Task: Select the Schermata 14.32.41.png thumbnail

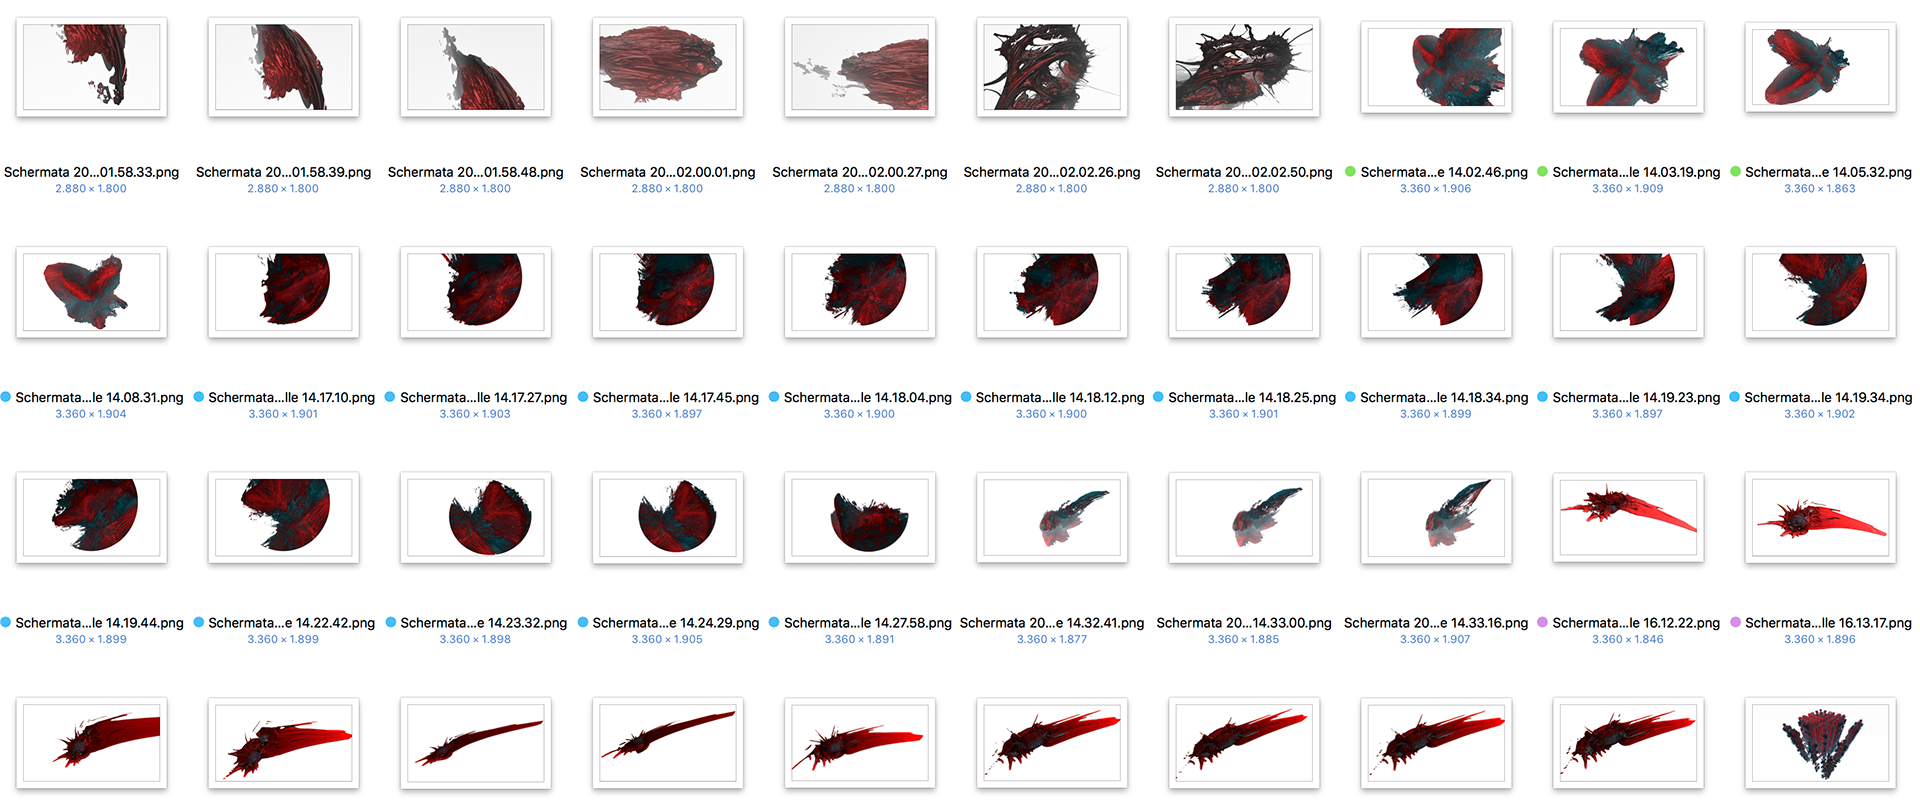Action: pos(1052,517)
